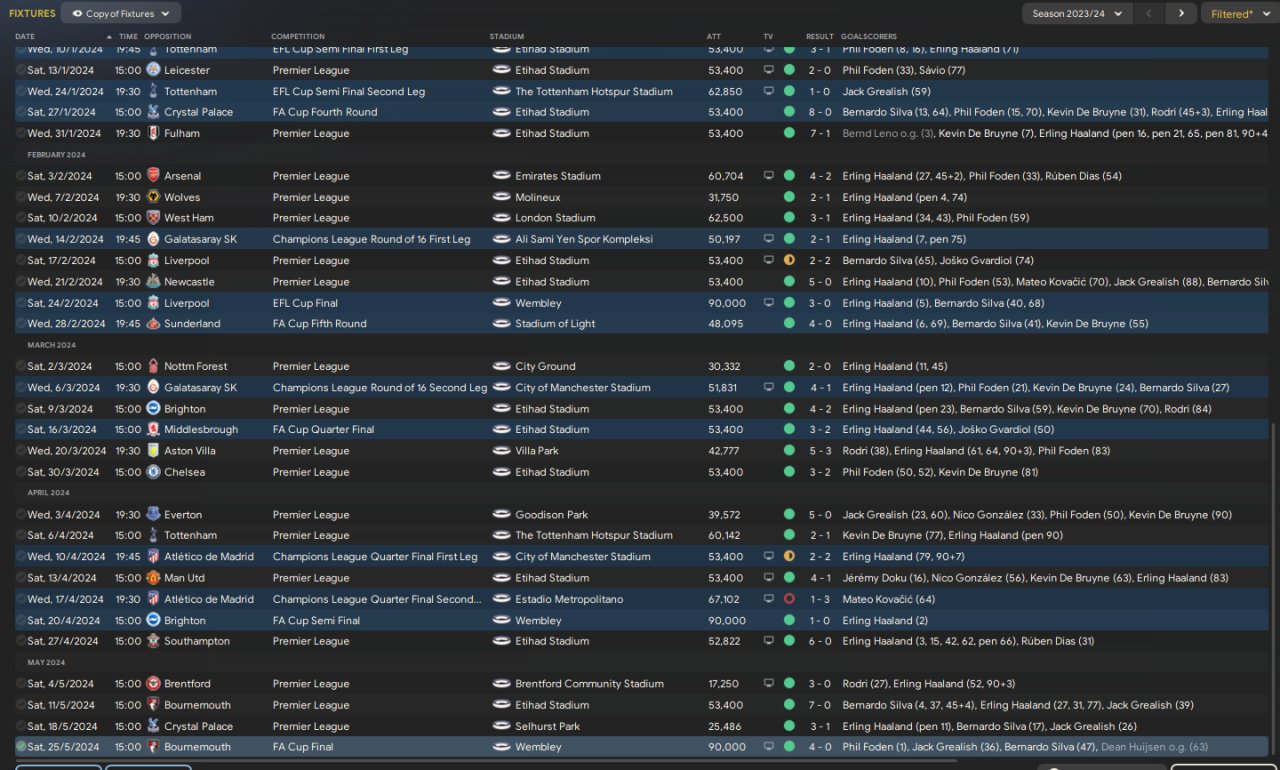Sort by the Opposition column header

pyautogui.click(x=167, y=37)
